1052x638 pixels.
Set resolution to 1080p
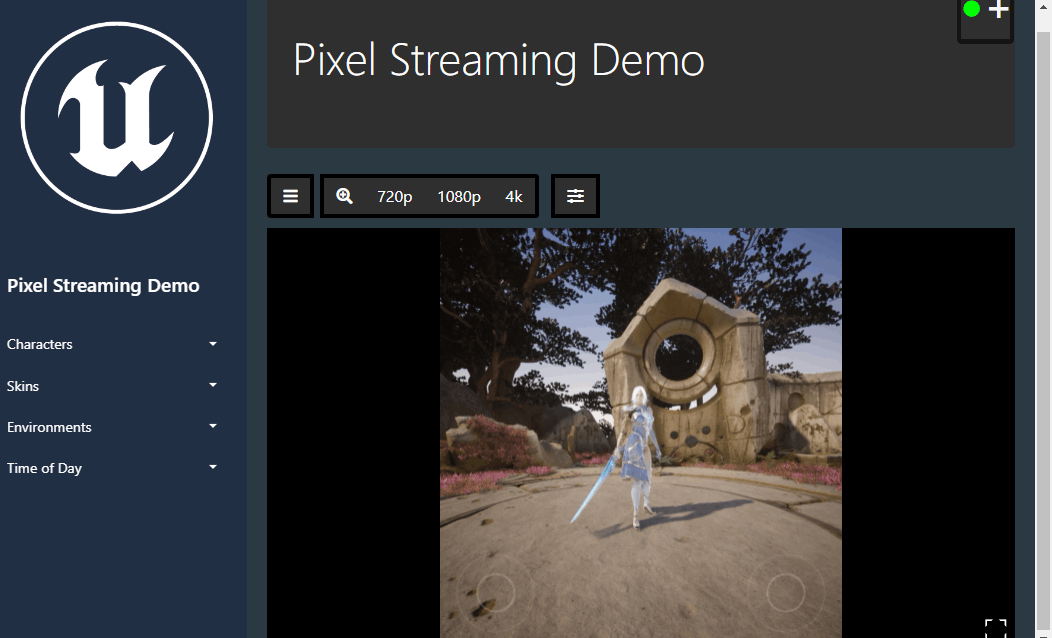[459, 197]
